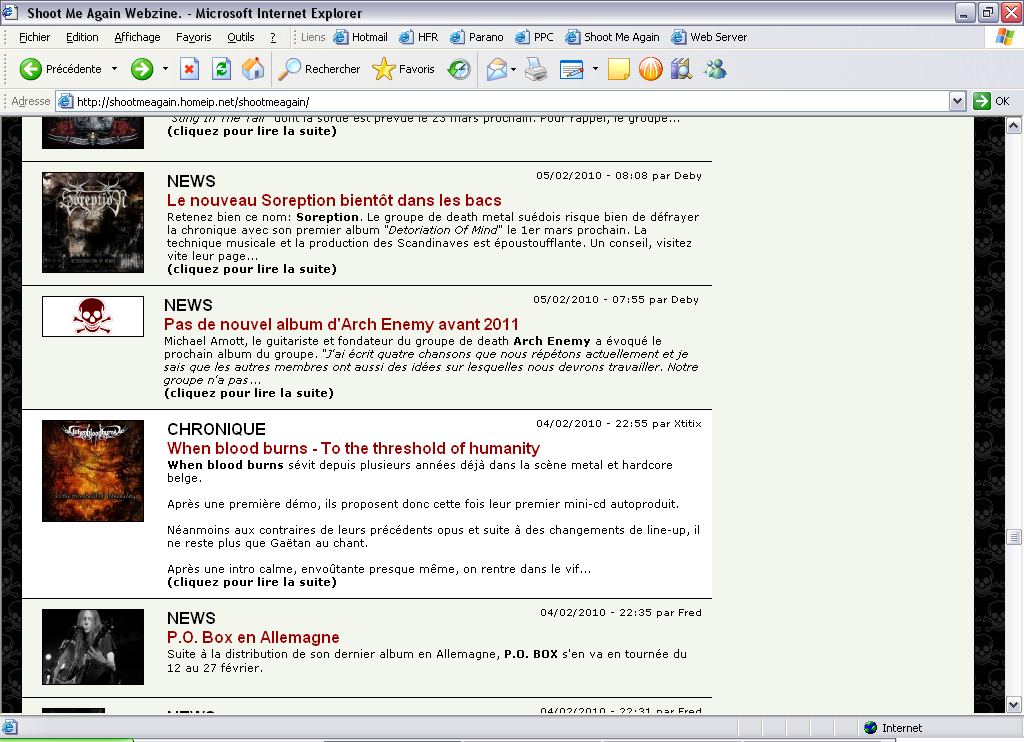Click the '05/02/2010 - 07:55 par Deby' dateline
The image size is (1024, 742).
pos(616,300)
